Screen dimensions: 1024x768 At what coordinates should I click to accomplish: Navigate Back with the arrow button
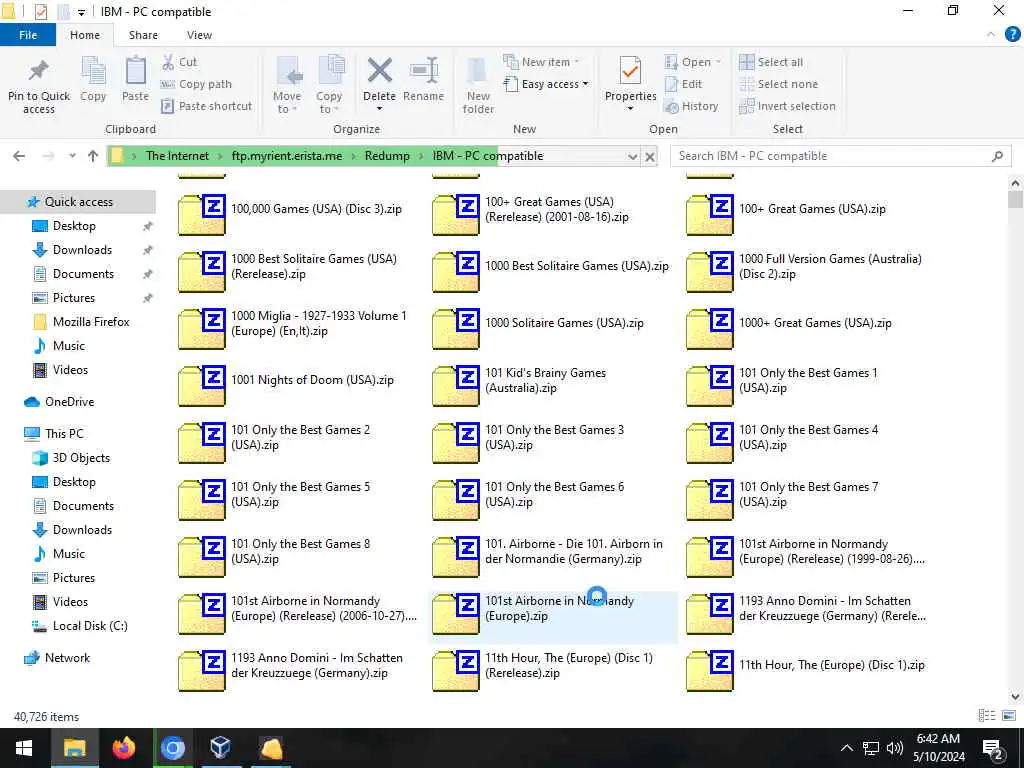19,156
